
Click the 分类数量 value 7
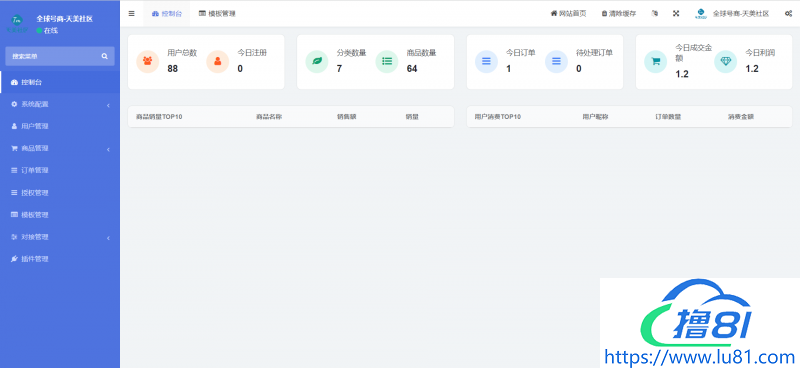[339, 68]
